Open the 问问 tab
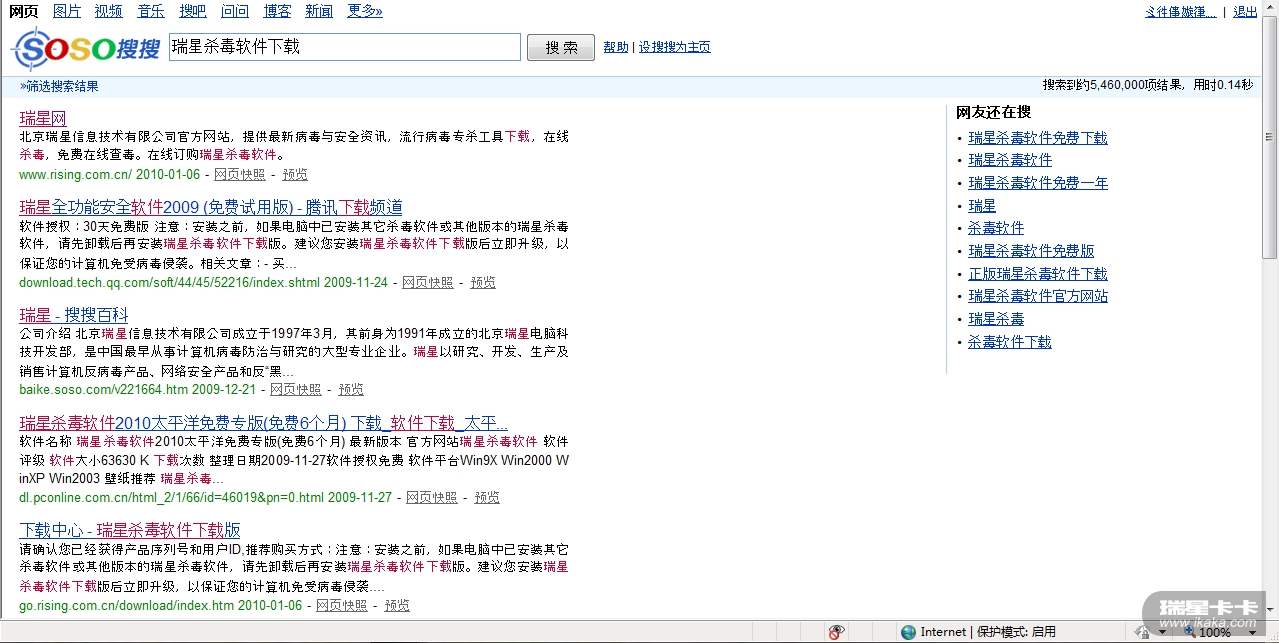This screenshot has width=1279, height=643. [x=235, y=11]
